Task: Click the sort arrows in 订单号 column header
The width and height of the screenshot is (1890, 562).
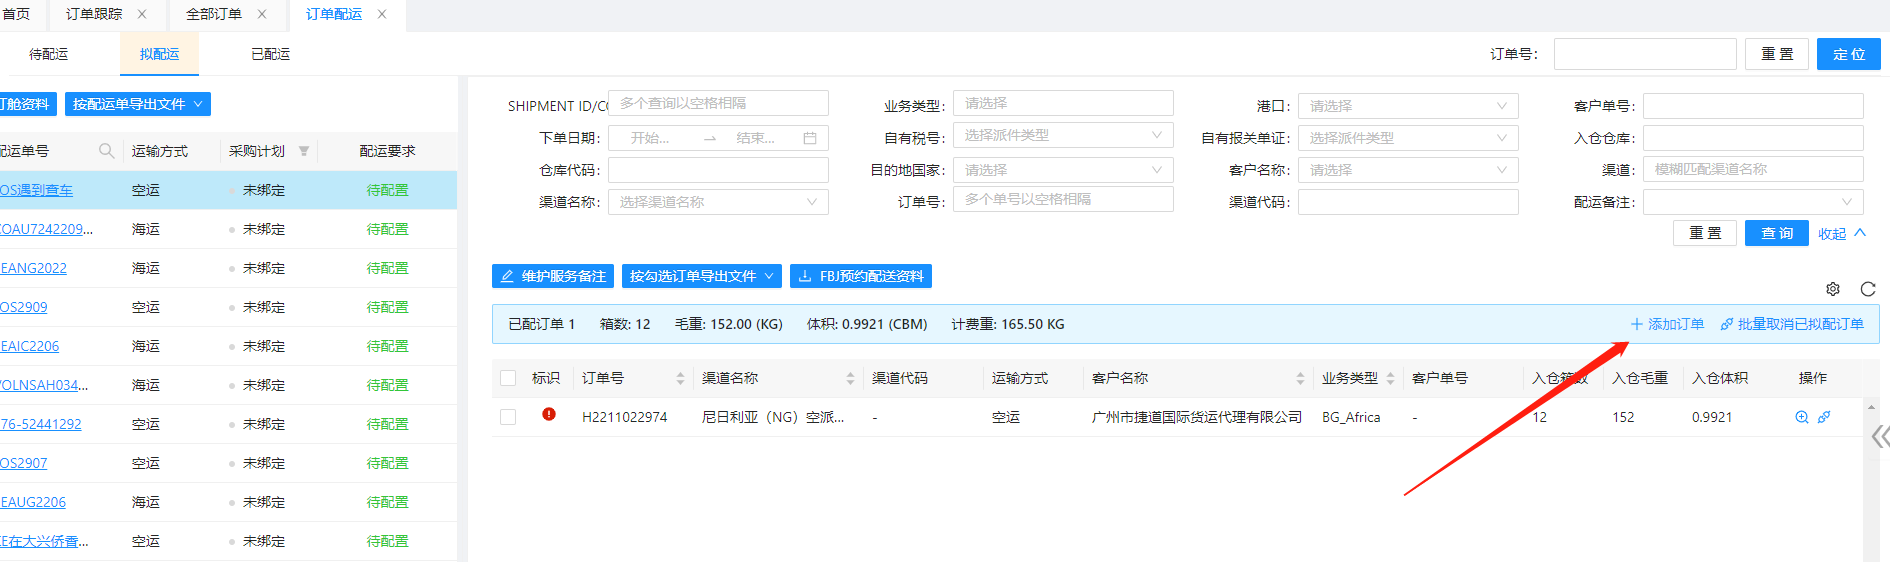Action: tap(680, 378)
